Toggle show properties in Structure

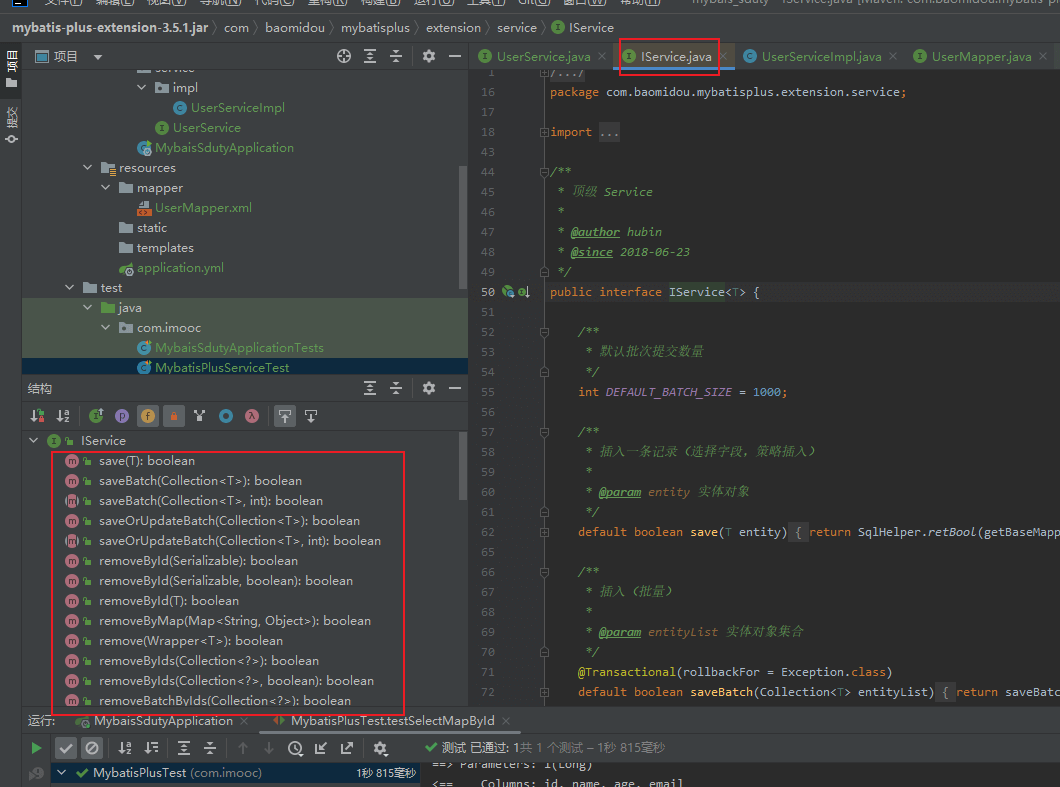(122, 416)
